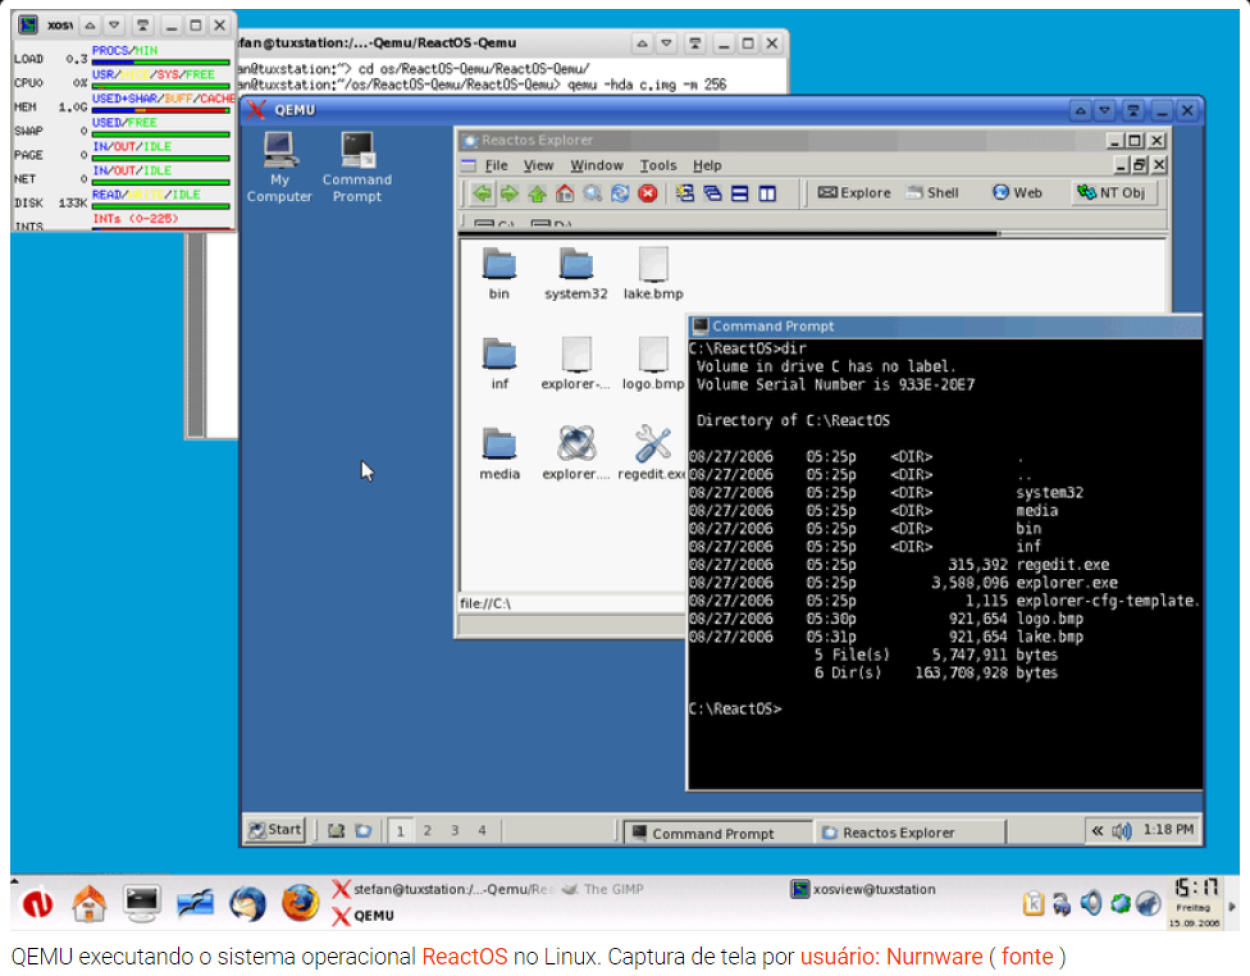Switch to ReactOS virtual desktop 2
The width and height of the screenshot is (1250, 976).
pos(427,831)
